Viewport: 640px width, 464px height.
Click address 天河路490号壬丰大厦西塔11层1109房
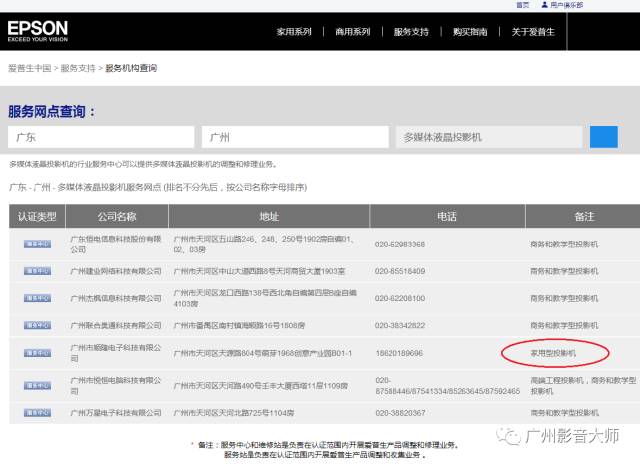(260, 386)
